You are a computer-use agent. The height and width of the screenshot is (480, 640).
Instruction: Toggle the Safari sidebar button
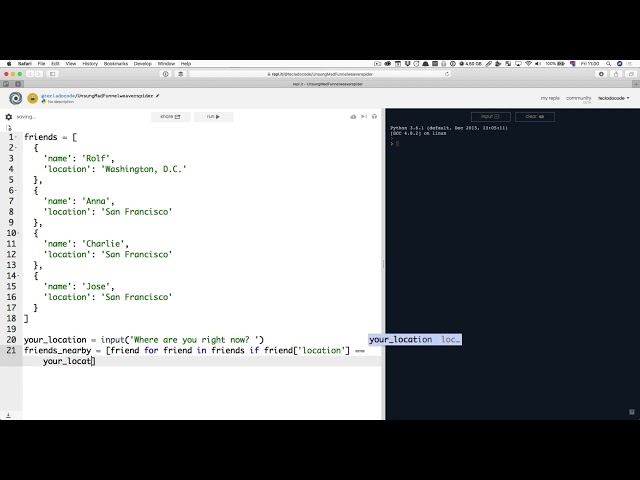tap(52, 74)
